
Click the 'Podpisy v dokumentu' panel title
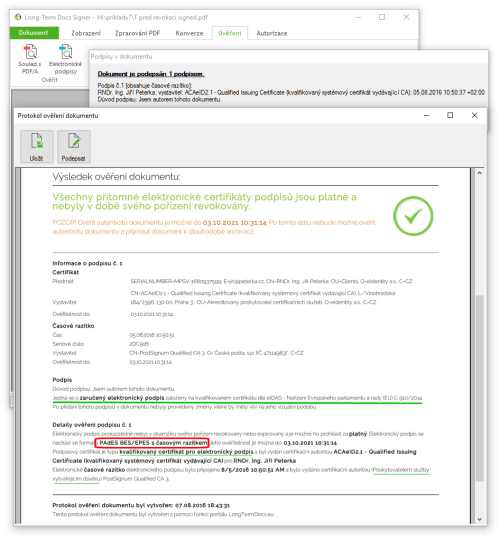click(x=121, y=56)
